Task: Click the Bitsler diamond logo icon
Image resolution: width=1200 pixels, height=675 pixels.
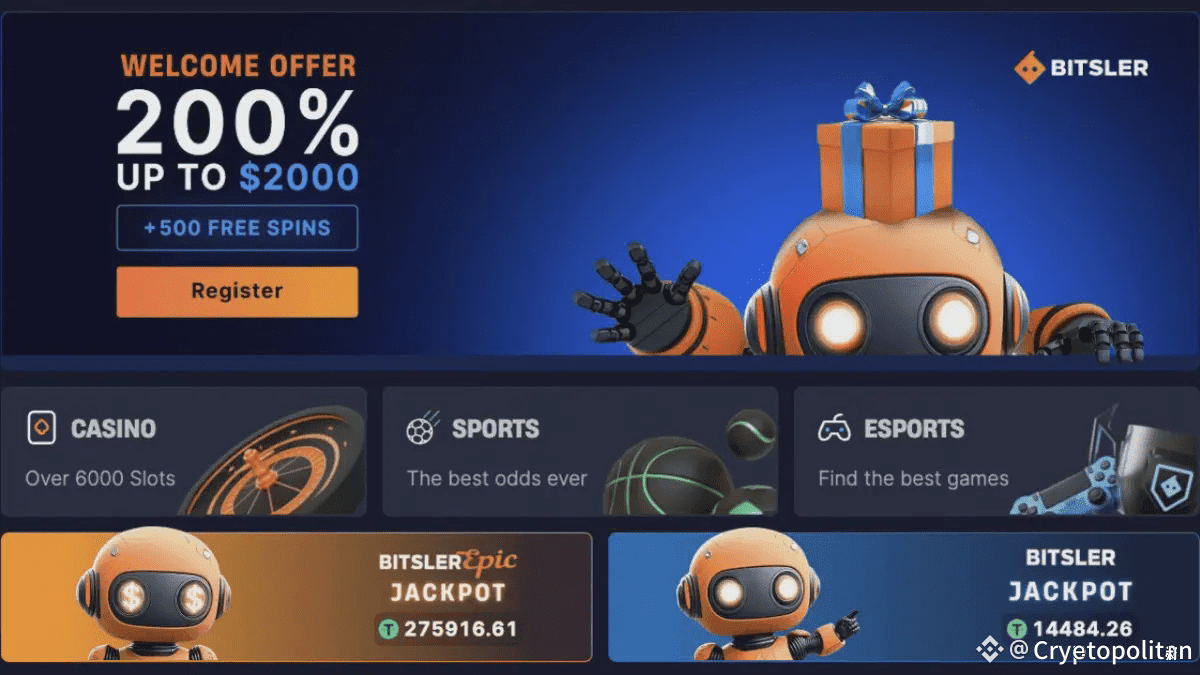Action: 1029,68
